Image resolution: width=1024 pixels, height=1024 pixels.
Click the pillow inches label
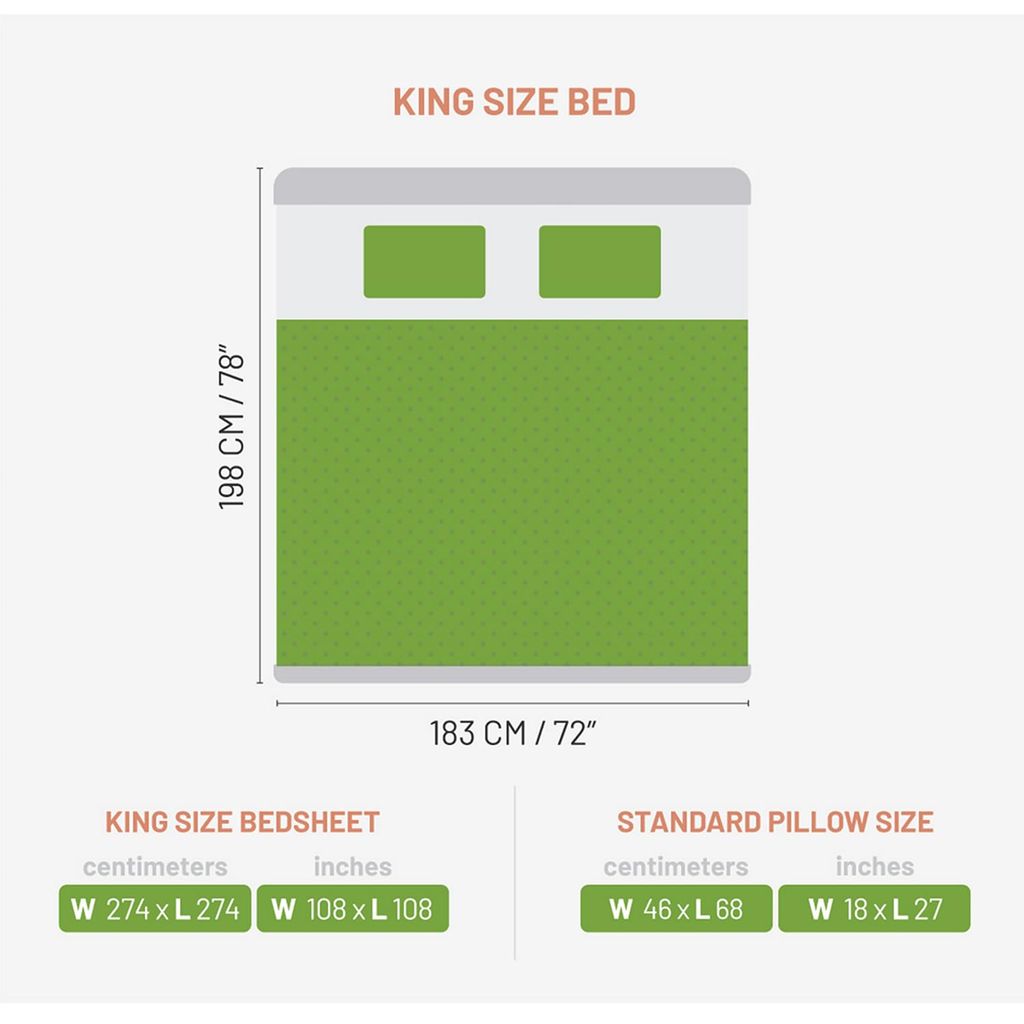pyautogui.click(x=874, y=867)
